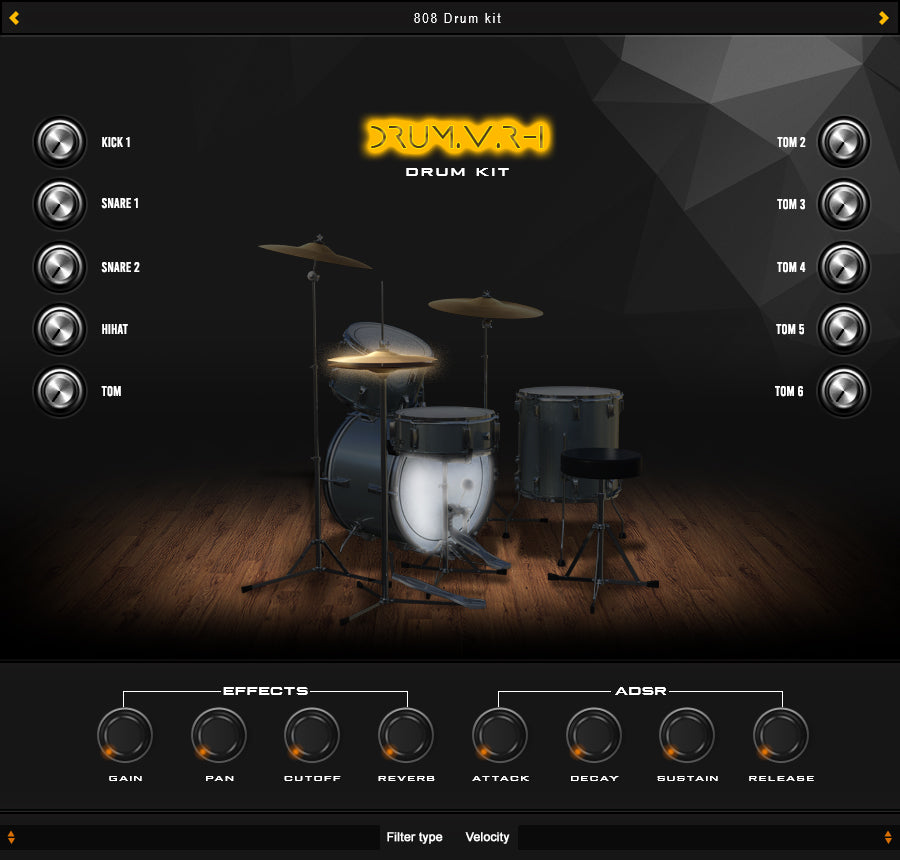Click the HIHAT label
Screen dimensions: 900x860
(115, 329)
